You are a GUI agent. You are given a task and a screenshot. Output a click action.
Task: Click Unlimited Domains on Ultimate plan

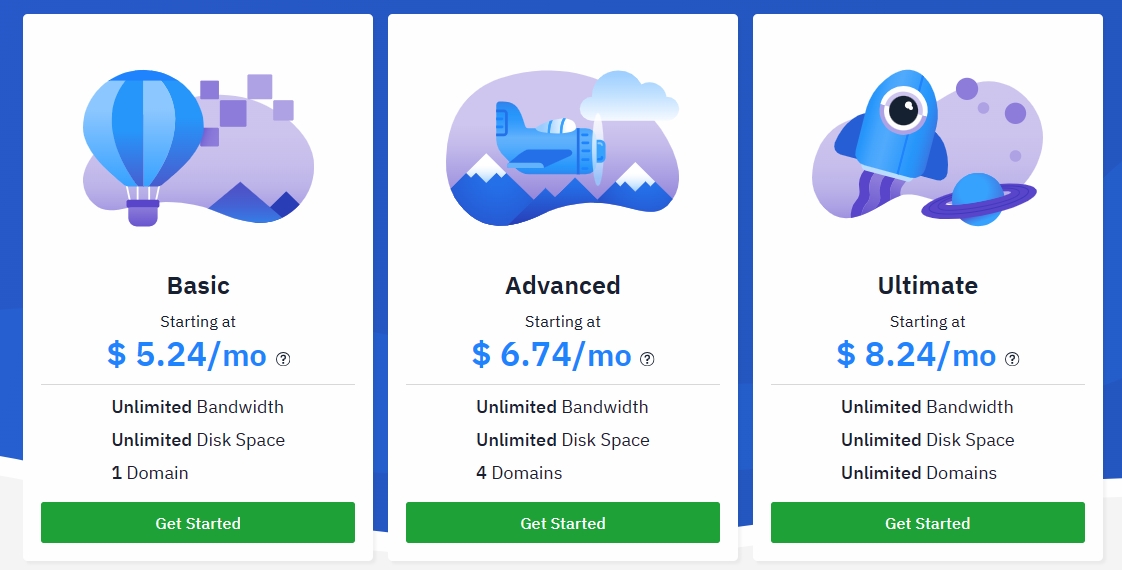[x=919, y=473]
